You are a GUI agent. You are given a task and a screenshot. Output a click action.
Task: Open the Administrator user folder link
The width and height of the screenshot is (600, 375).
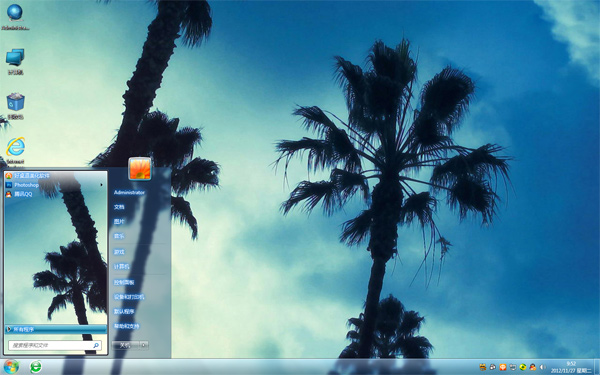(x=129, y=192)
